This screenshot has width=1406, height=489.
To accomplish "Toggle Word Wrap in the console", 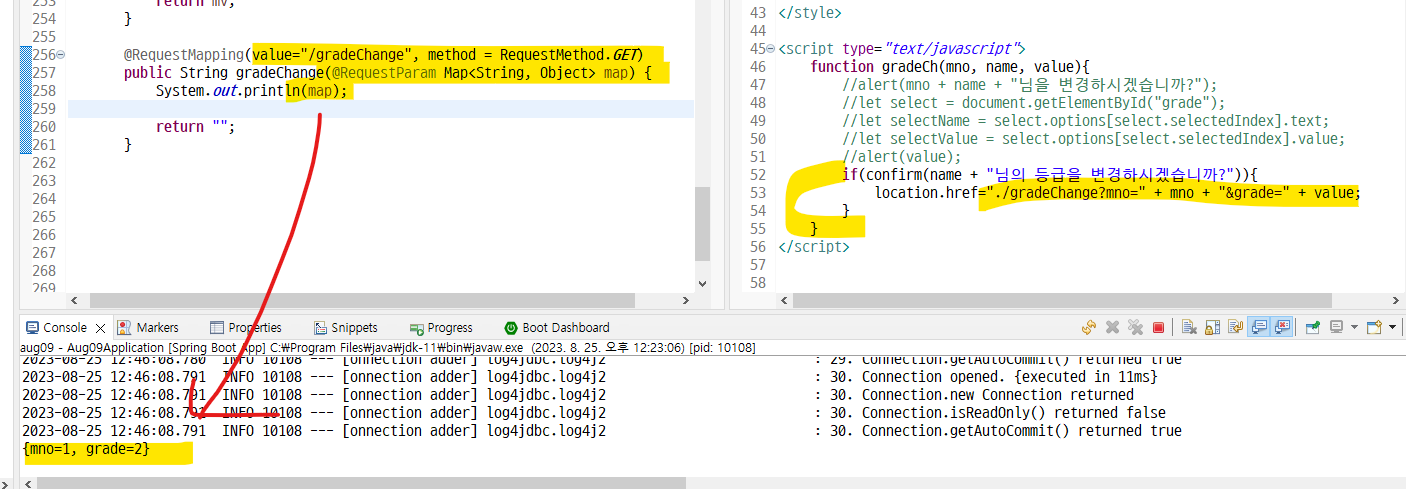I will coord(1235,327).
